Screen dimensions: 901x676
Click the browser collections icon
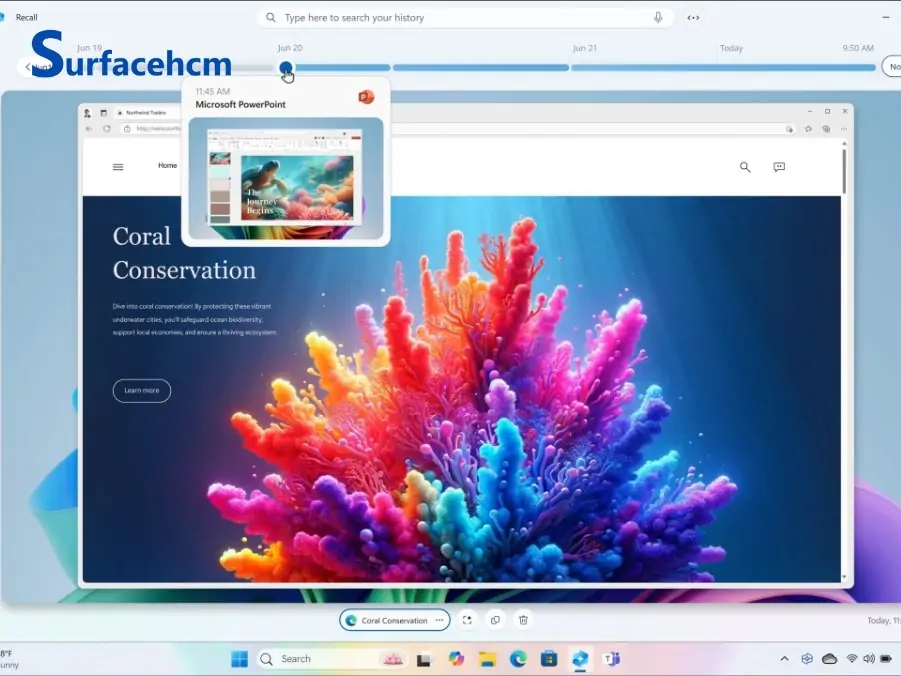[x=826, y=129]
